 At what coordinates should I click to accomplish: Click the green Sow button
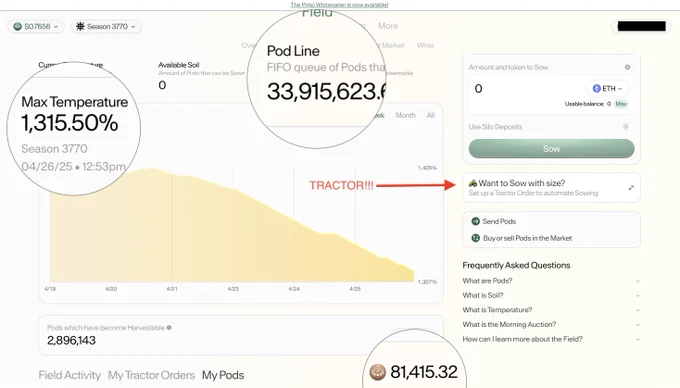[x=551, y=149]
